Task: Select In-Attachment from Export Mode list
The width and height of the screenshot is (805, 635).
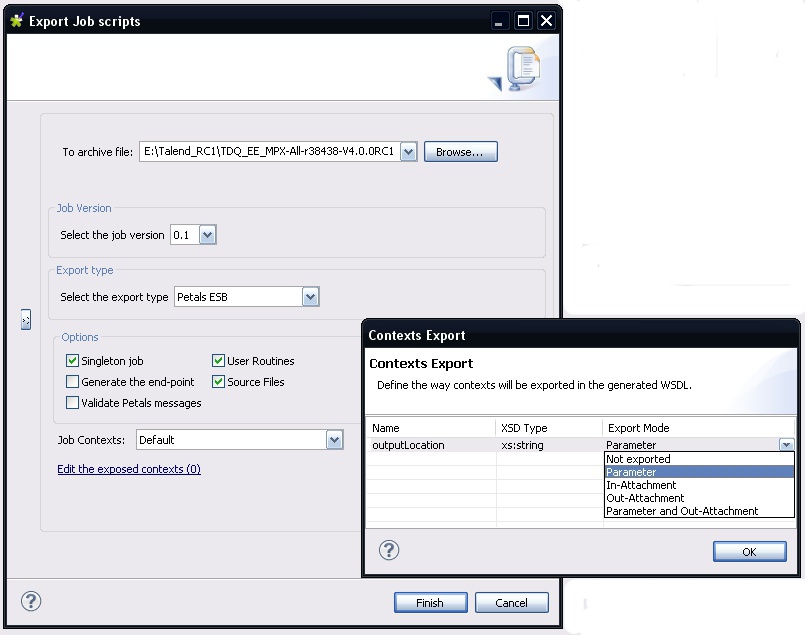Action: pyautogui.click(x=641, y=485)
